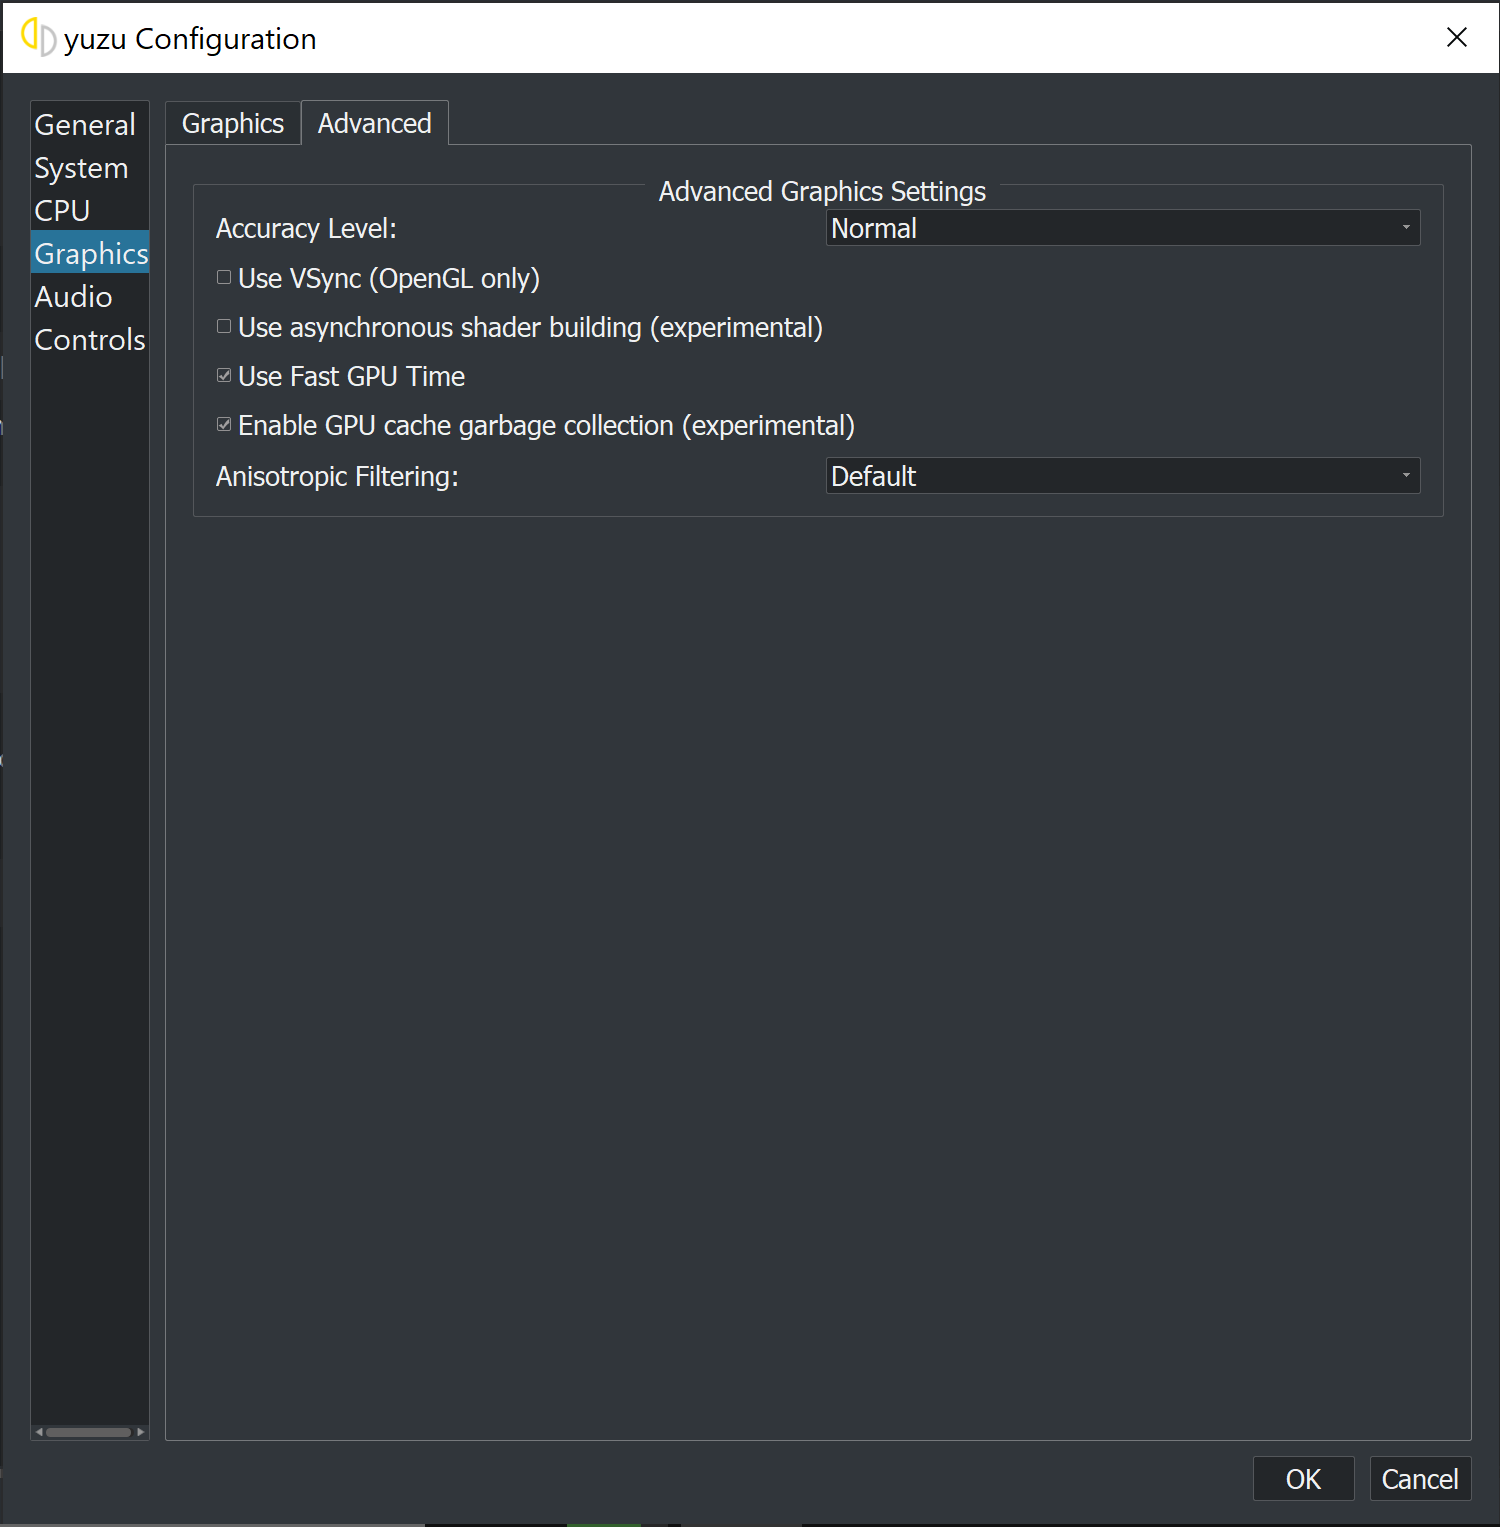Open the Anisotropic Filtering dropdown
Image resolution: width=1500 pixels, height=1527 pixels.
1123,476
